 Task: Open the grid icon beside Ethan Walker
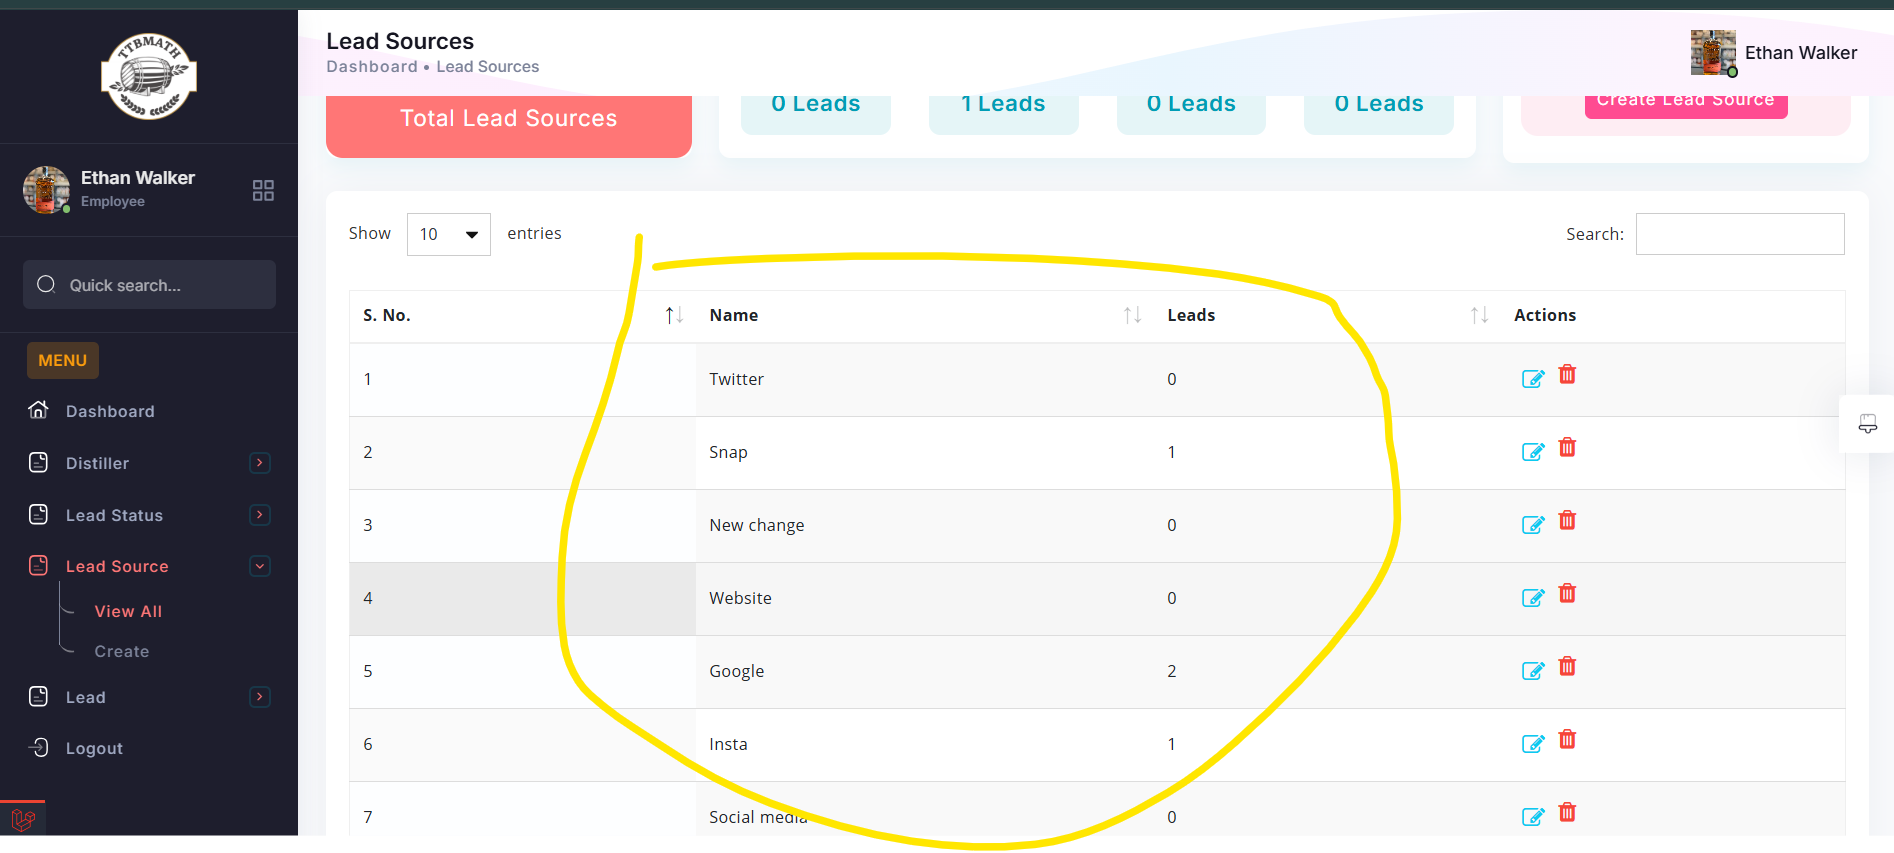click(263, 191)
